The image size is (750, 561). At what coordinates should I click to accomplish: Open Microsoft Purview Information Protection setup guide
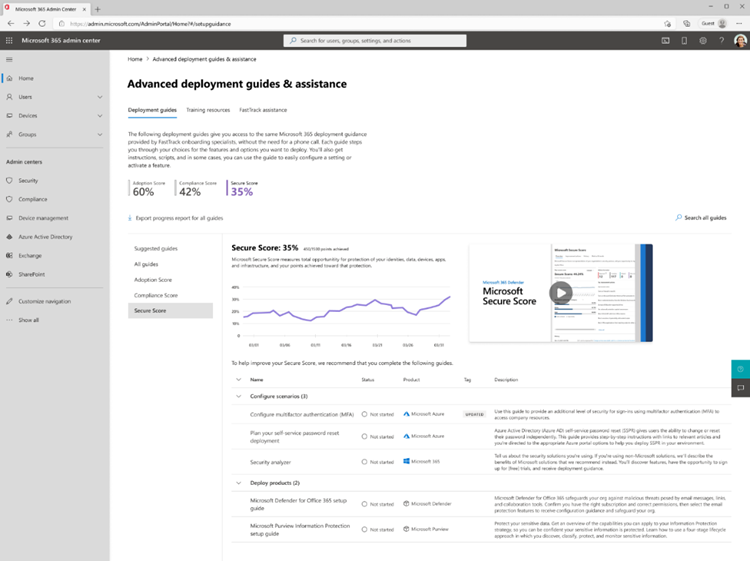300,530
